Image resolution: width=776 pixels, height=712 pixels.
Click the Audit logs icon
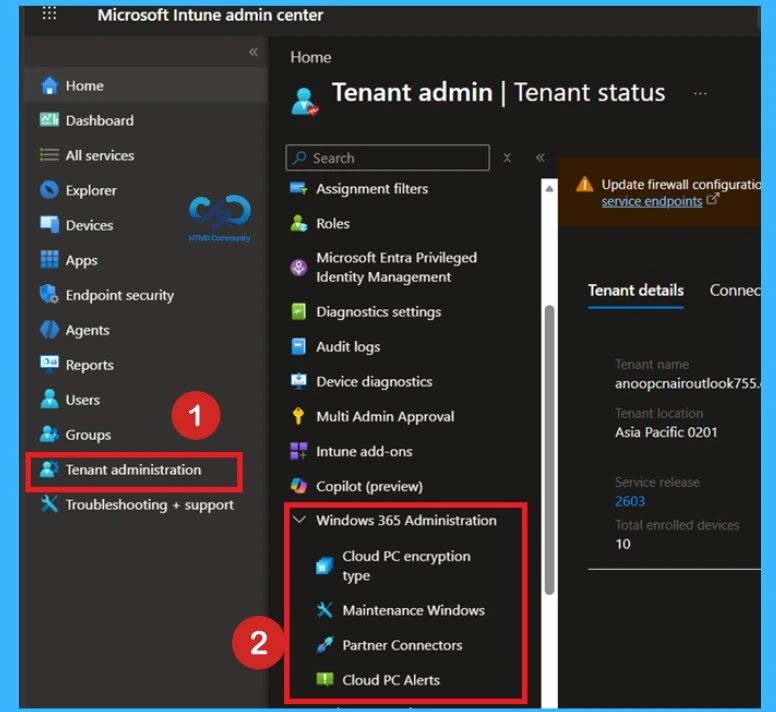299,346
